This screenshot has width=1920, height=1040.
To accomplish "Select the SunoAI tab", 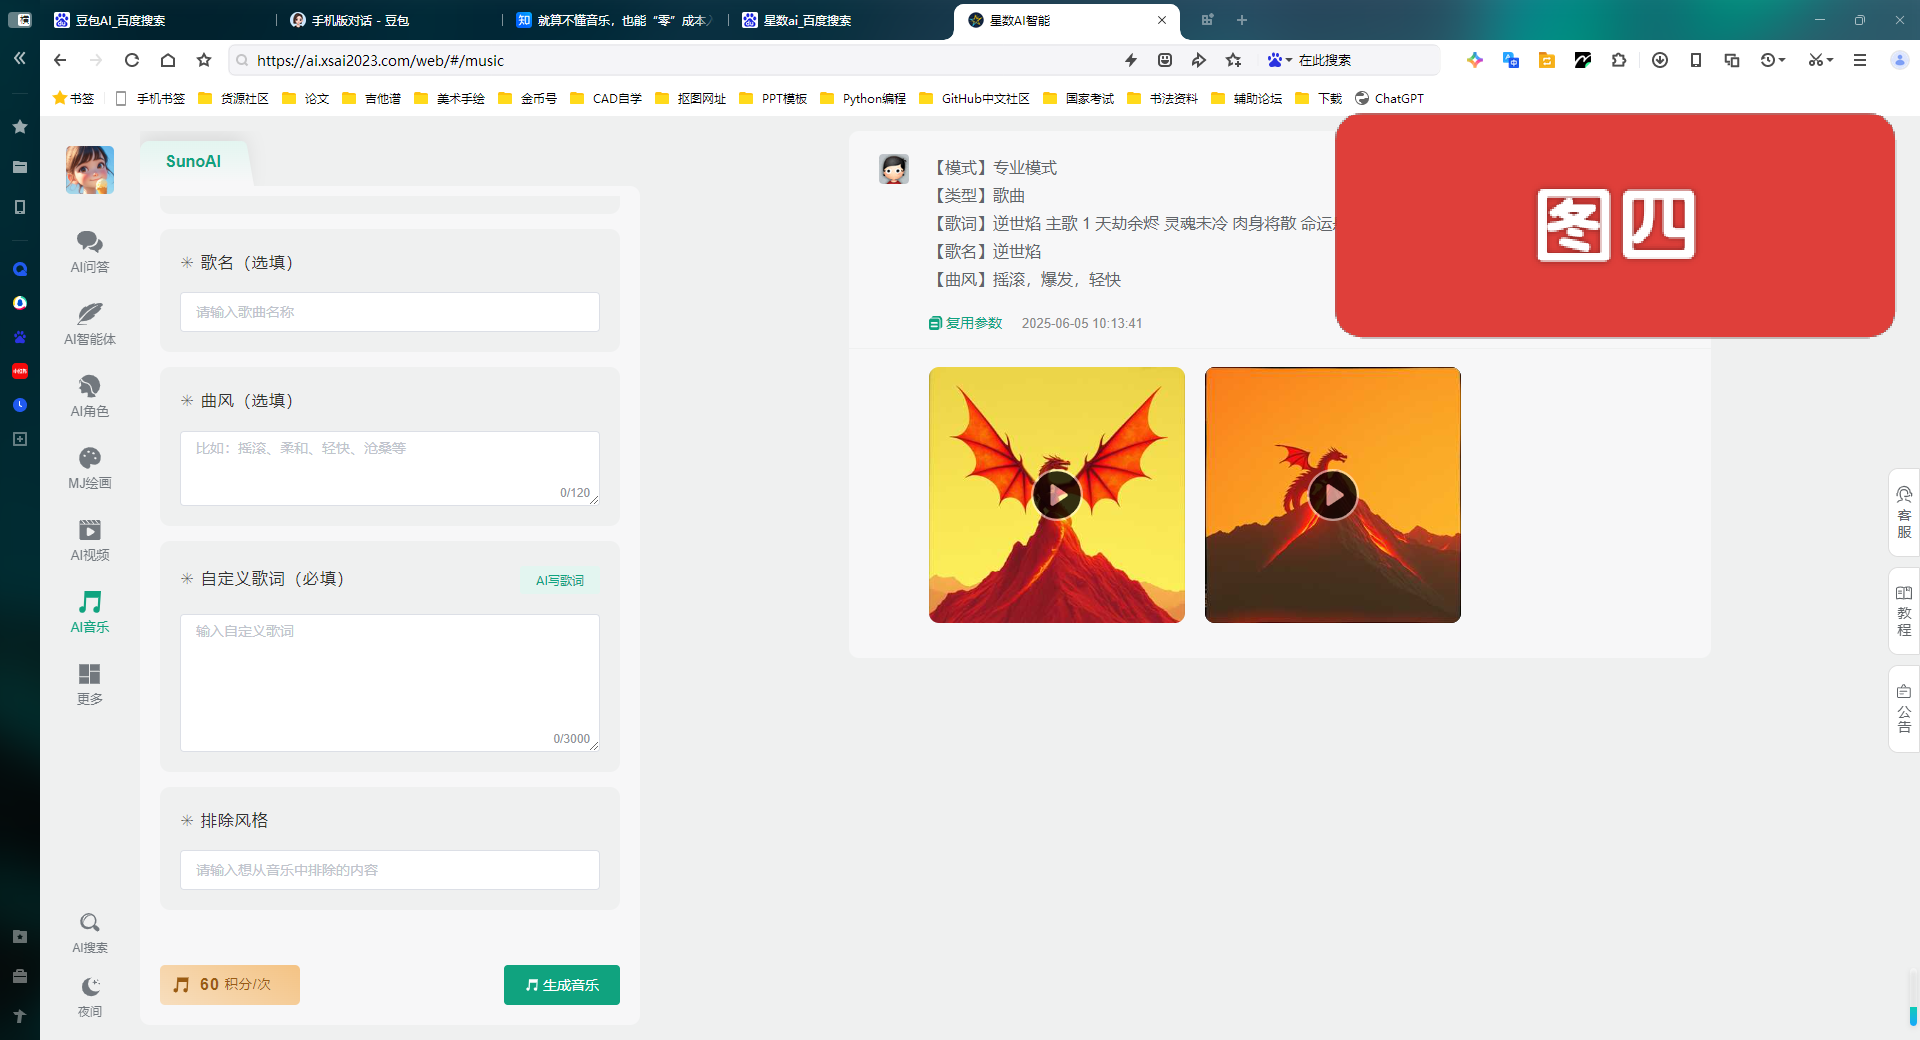I will (x=193, y=161).
